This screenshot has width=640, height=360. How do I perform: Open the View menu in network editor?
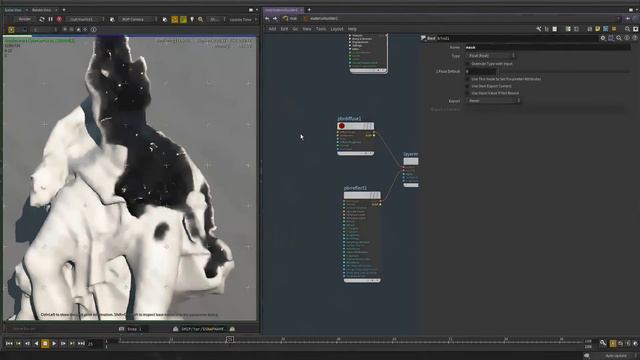(307, 29)
